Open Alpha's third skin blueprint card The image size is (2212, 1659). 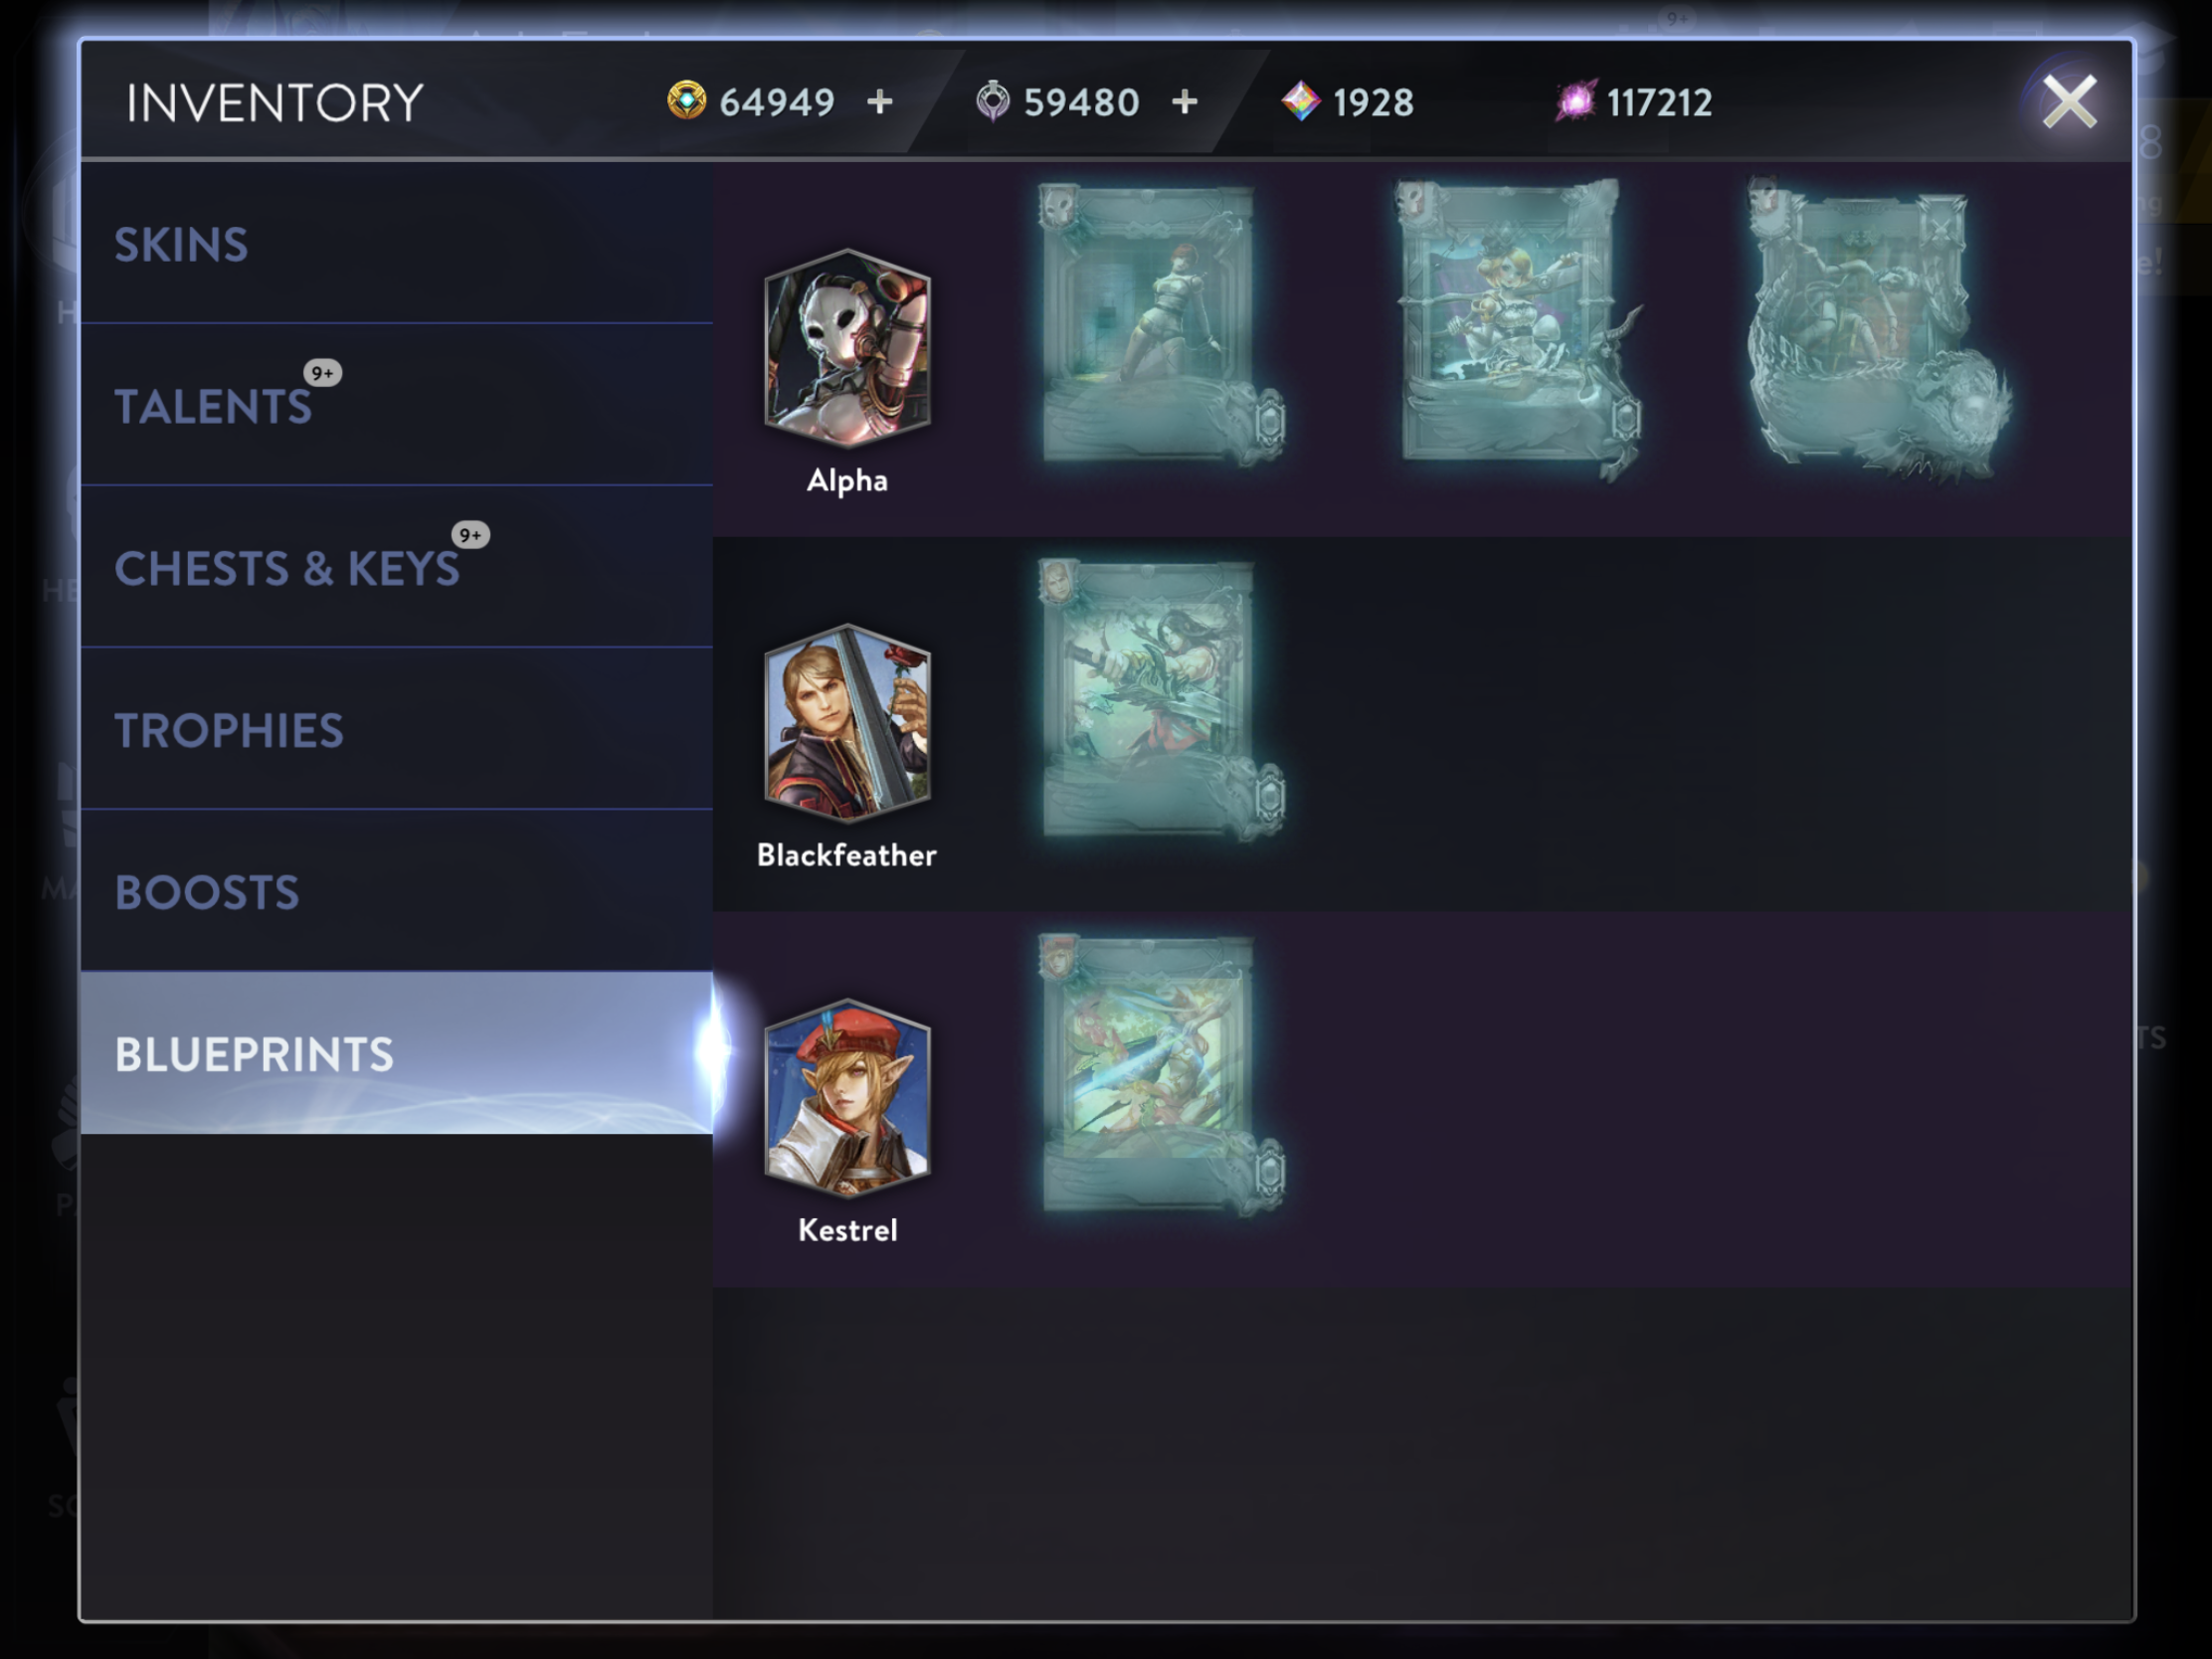[x=1878, y=328]
